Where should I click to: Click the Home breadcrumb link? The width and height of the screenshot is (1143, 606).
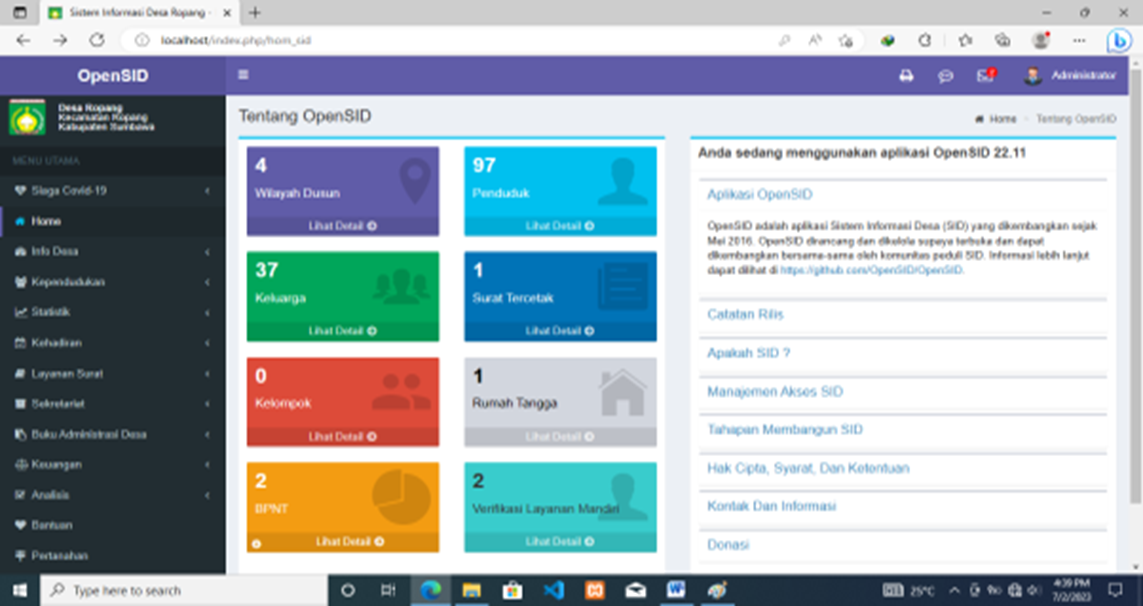(1001, 119)
